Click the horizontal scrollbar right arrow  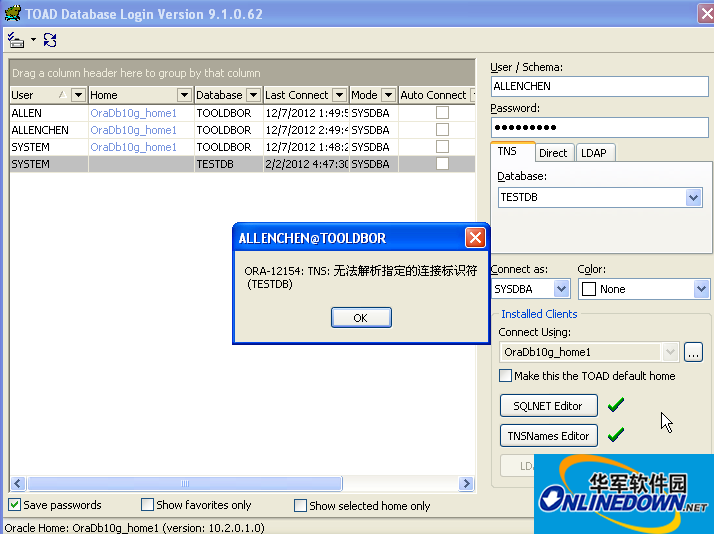pos(466,483)
